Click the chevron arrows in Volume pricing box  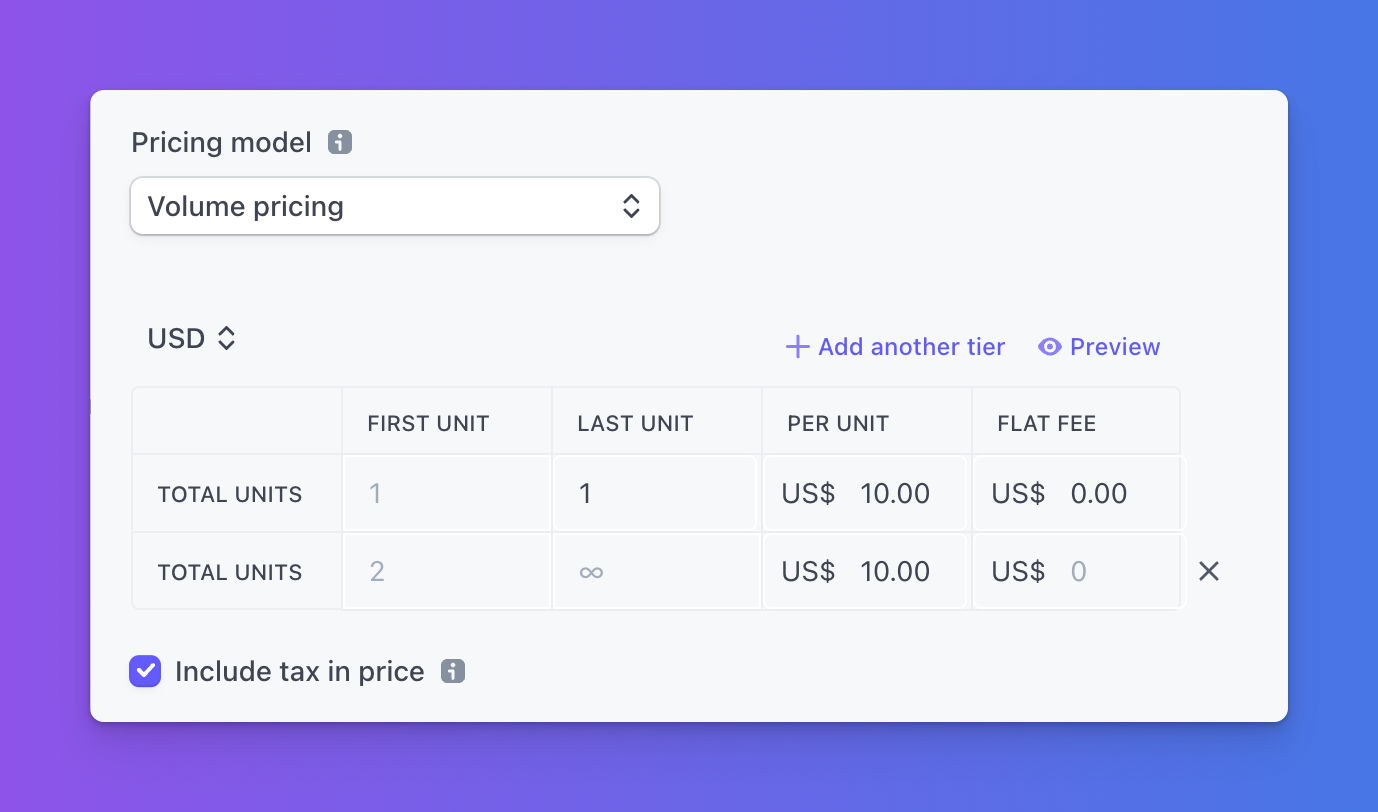pyautogui.click(x=631, y=206)
